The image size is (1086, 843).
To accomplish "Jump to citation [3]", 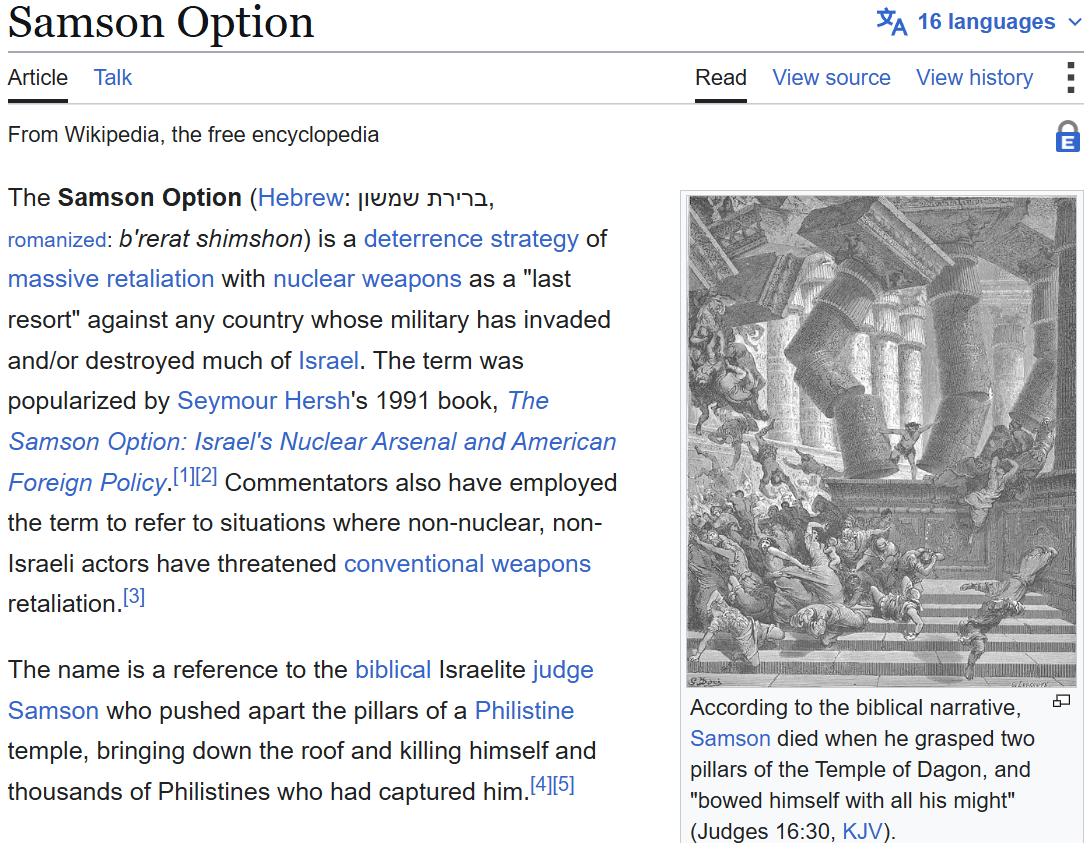I will point(134,597).
